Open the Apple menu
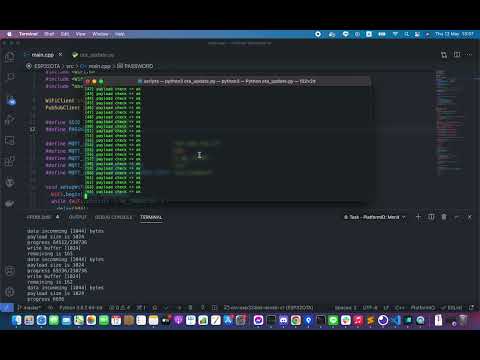Image resolution: width=480 pixels, height=360 pixels. click(9, 34)
